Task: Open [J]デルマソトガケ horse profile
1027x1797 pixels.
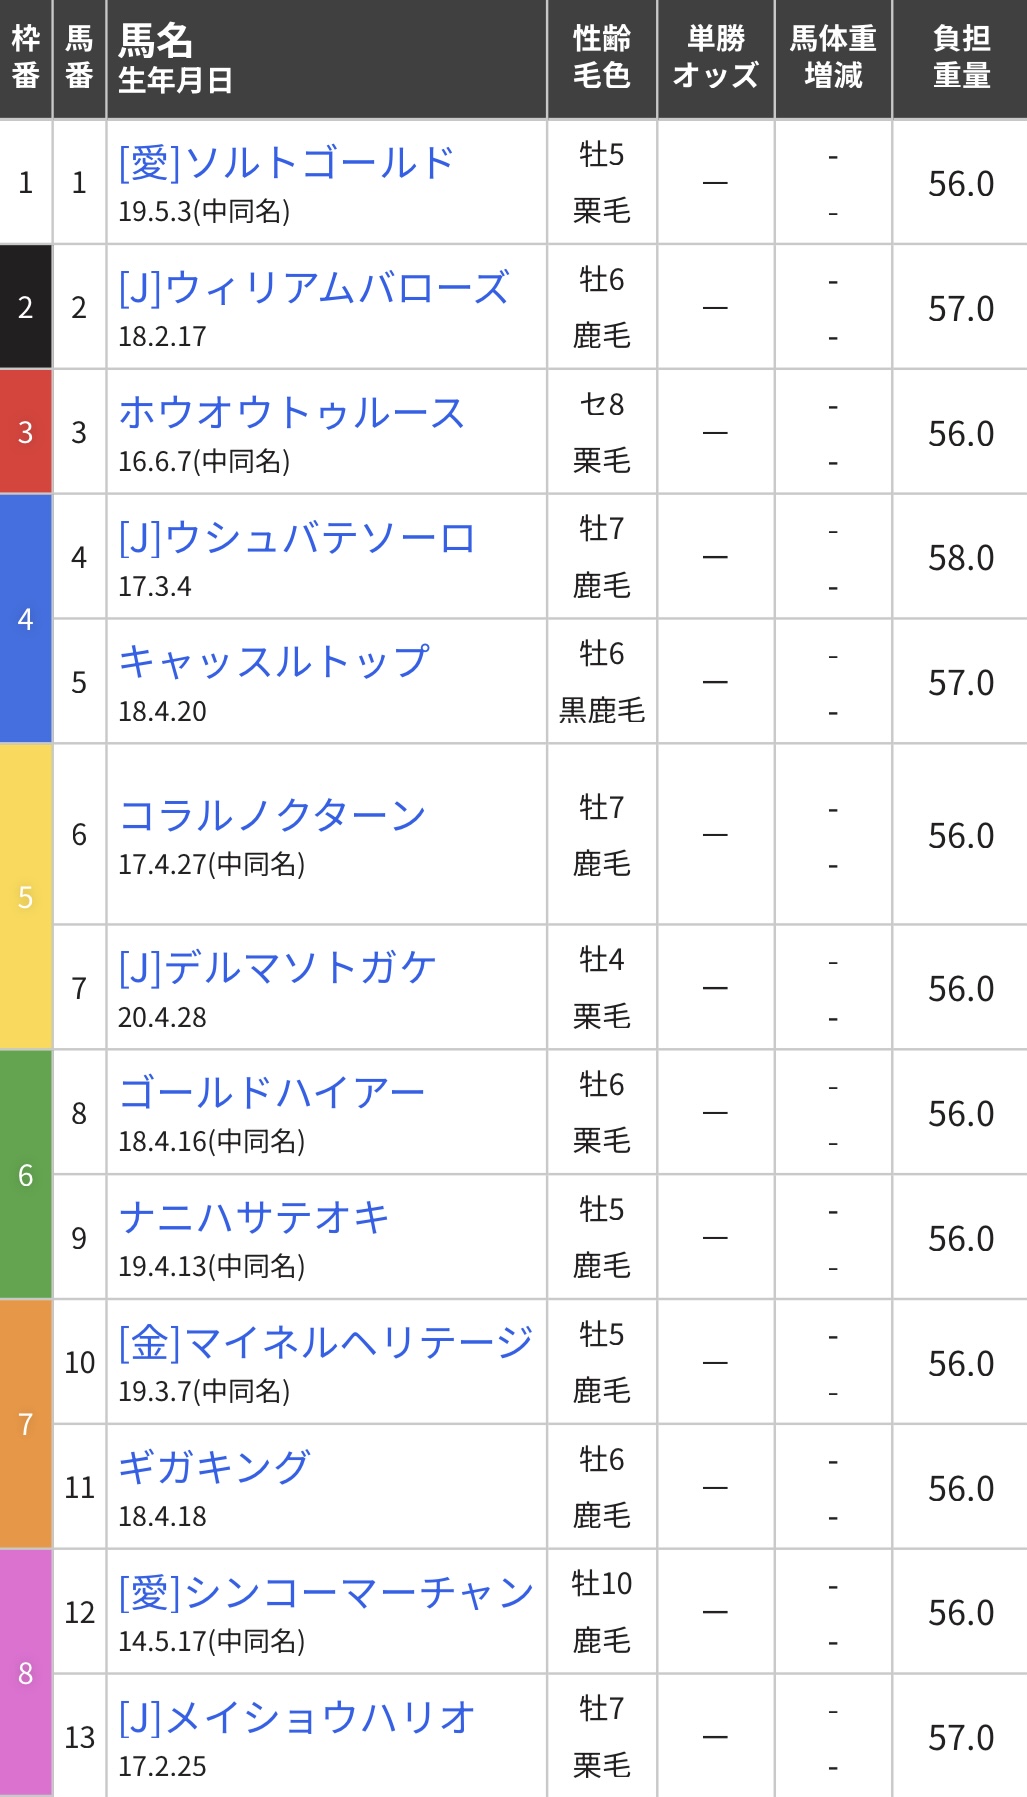Action: [277, 968]
